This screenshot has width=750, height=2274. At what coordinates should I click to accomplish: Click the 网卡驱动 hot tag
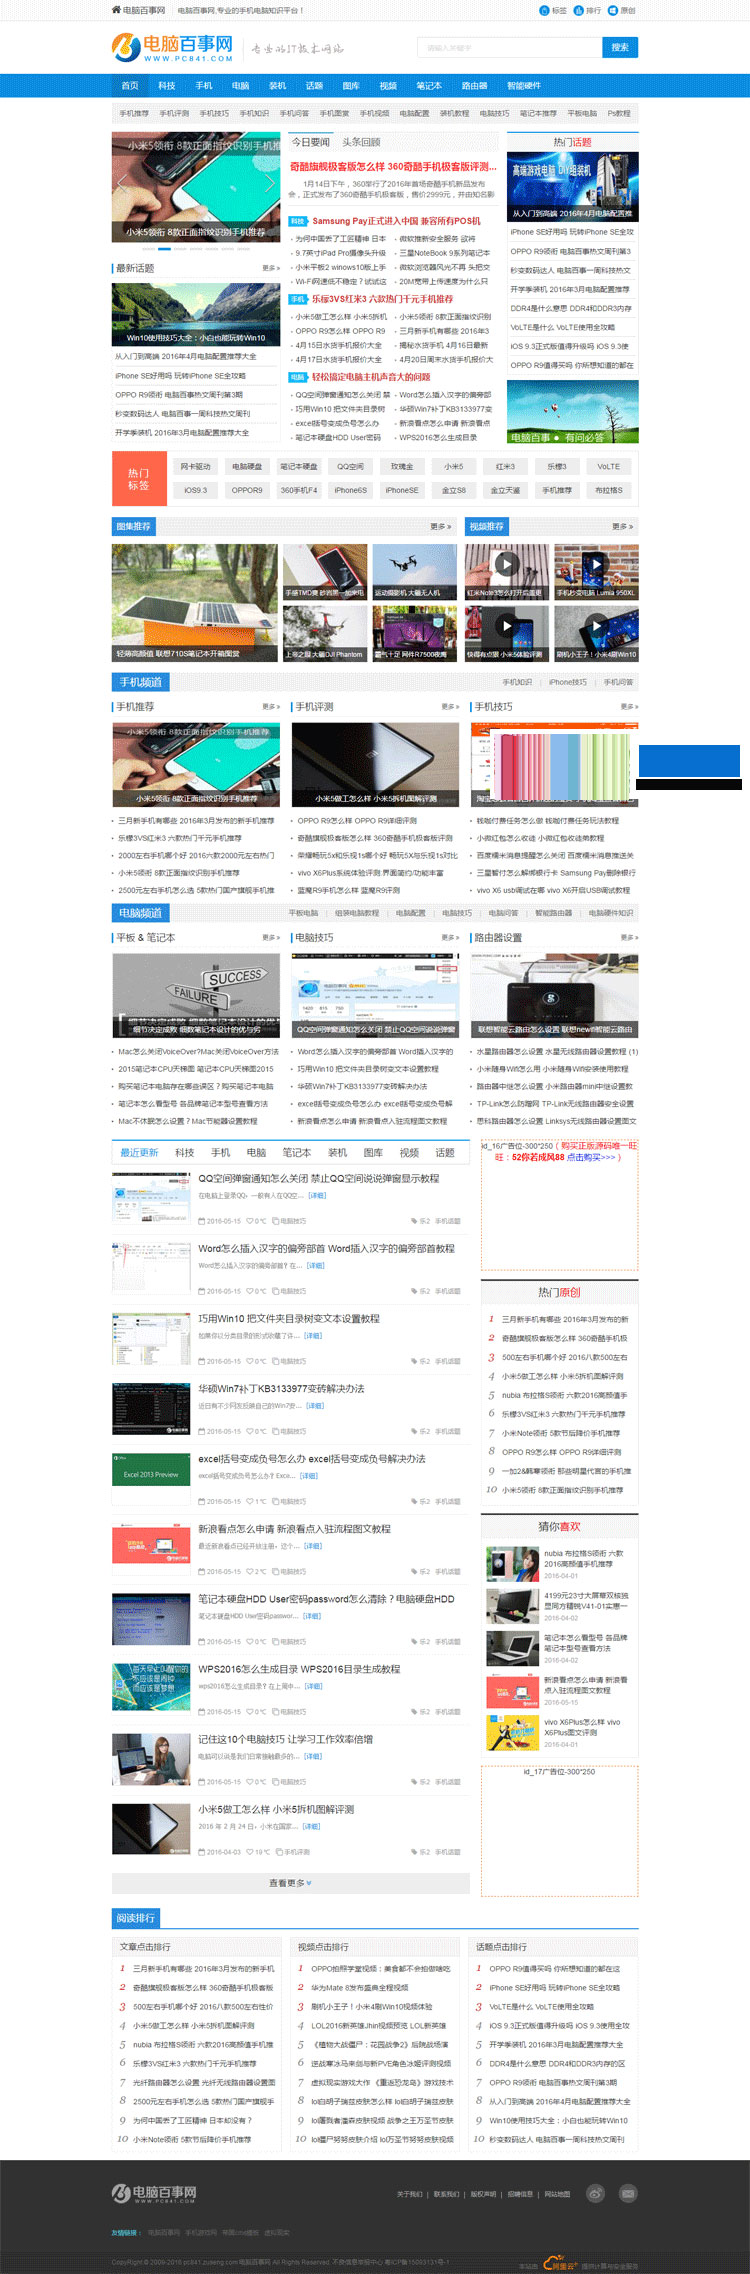[x=195, y=466]
